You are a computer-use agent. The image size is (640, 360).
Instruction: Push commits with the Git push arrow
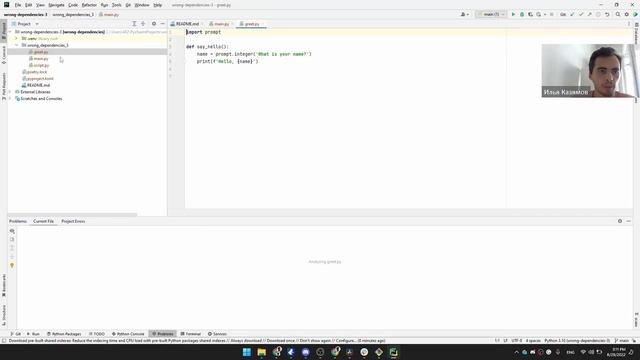[589, 14]
